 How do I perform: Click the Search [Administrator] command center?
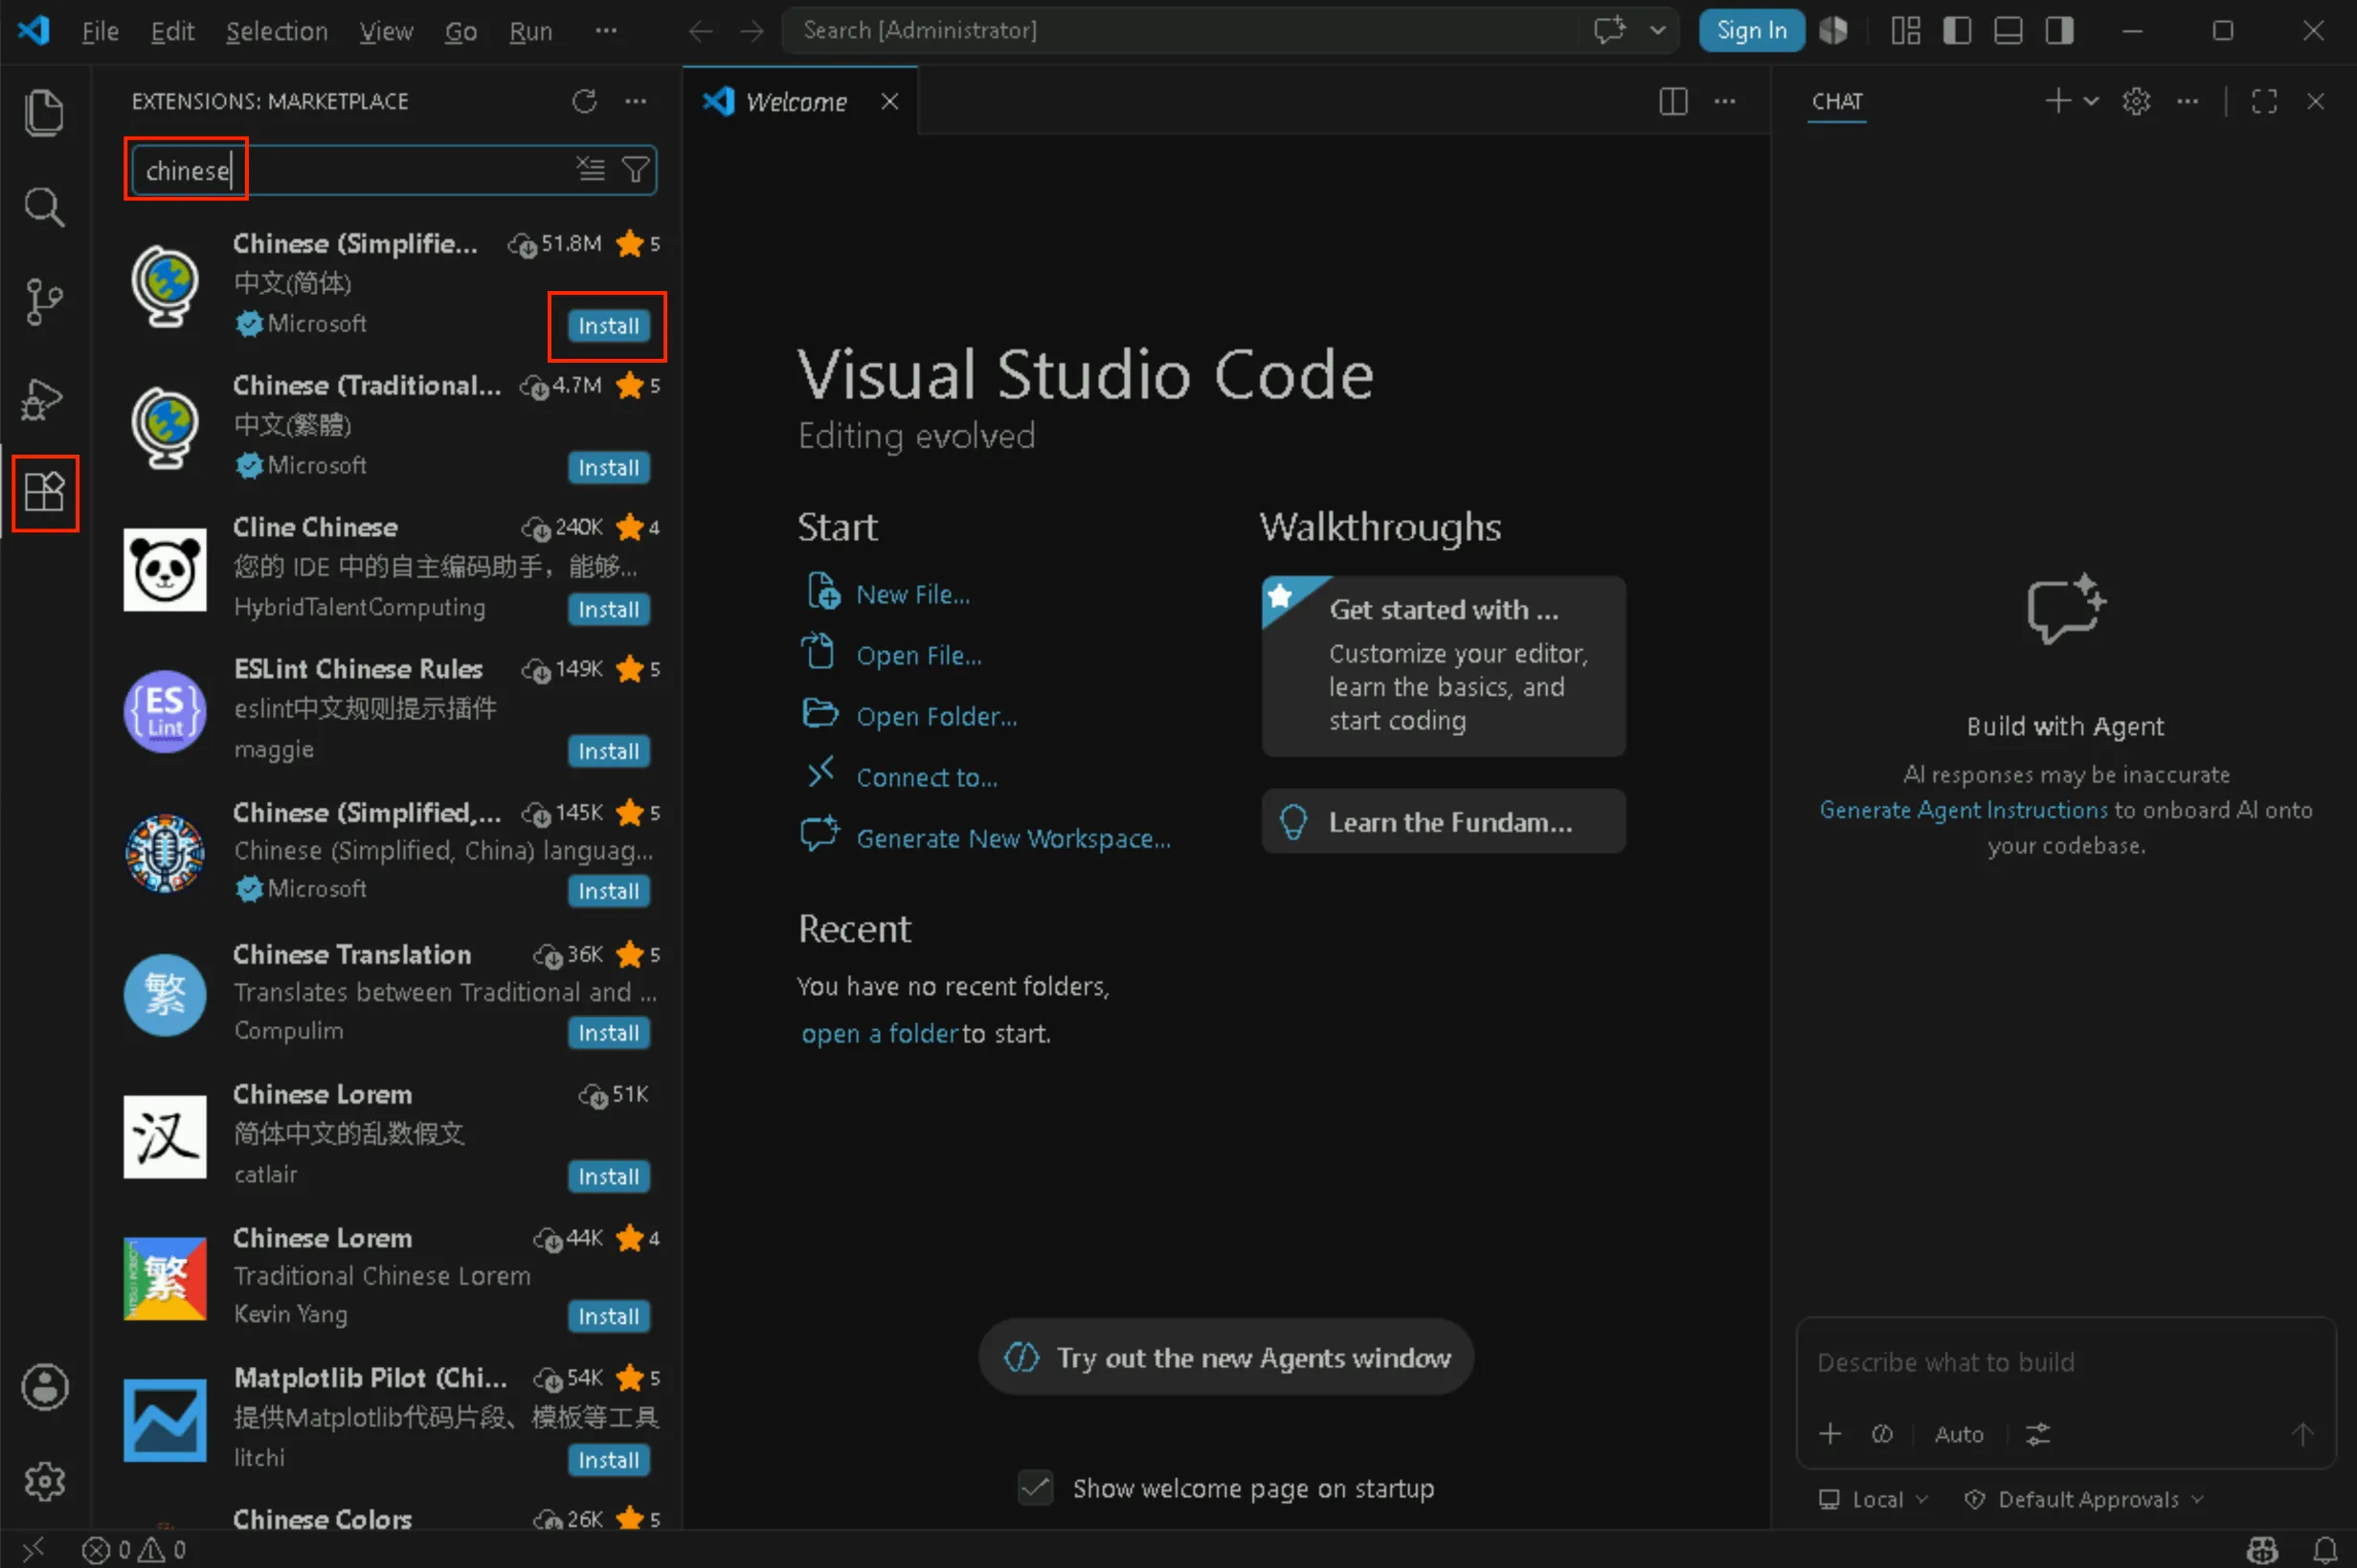point(1180,30)
